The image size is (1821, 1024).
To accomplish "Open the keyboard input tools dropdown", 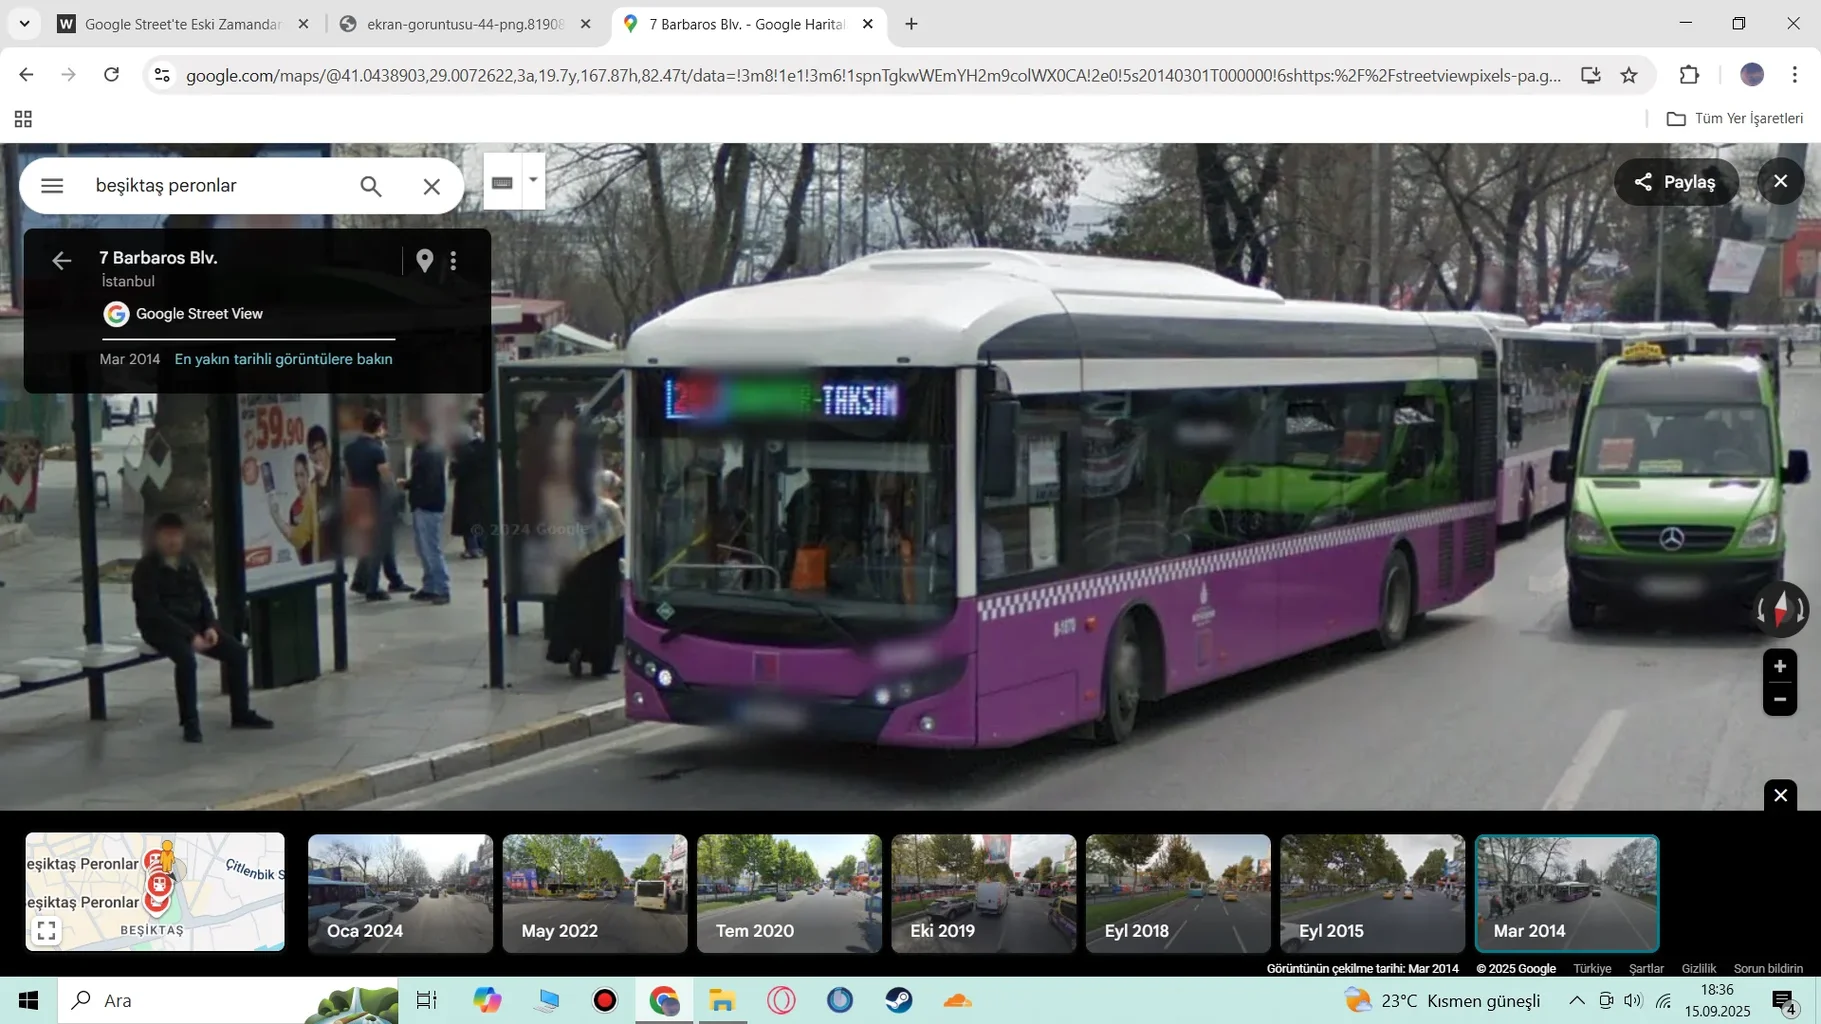I will 533,181.
